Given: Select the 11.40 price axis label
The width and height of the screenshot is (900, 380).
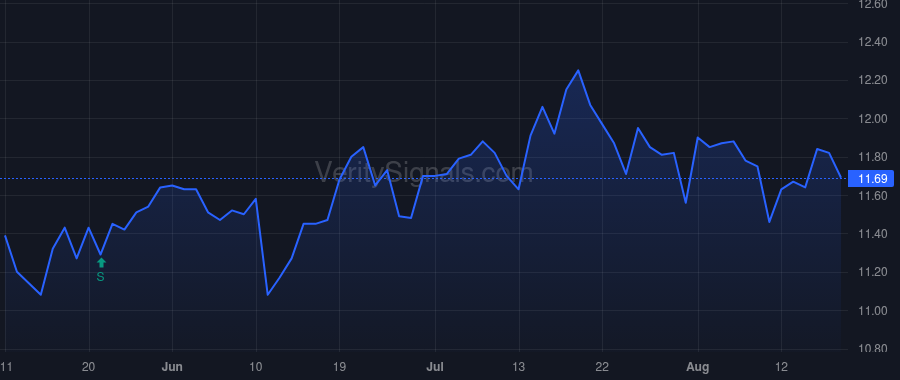Looking at the screenshot, I should 872,234.
